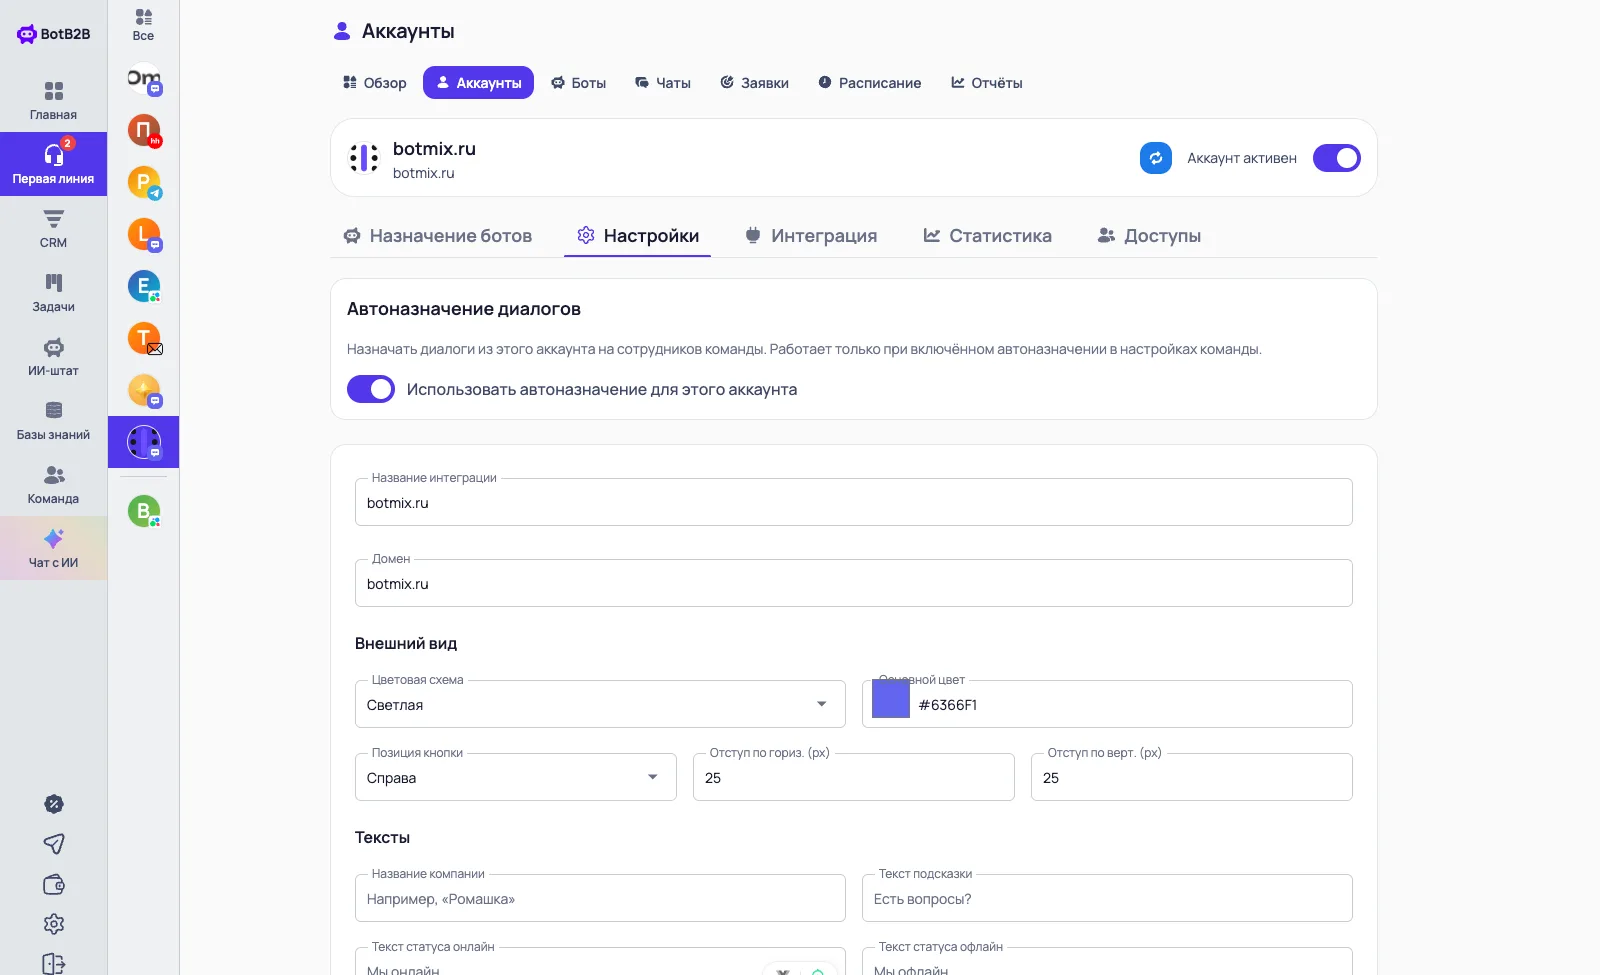Select the П account avatar with hh badge
The image size is (1600, 975).
(144, 130)
